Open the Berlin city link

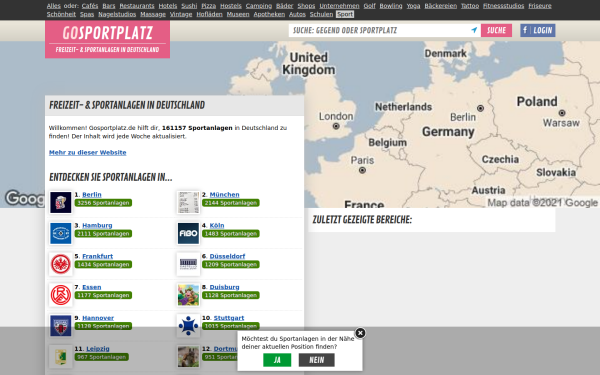(92, 194)
